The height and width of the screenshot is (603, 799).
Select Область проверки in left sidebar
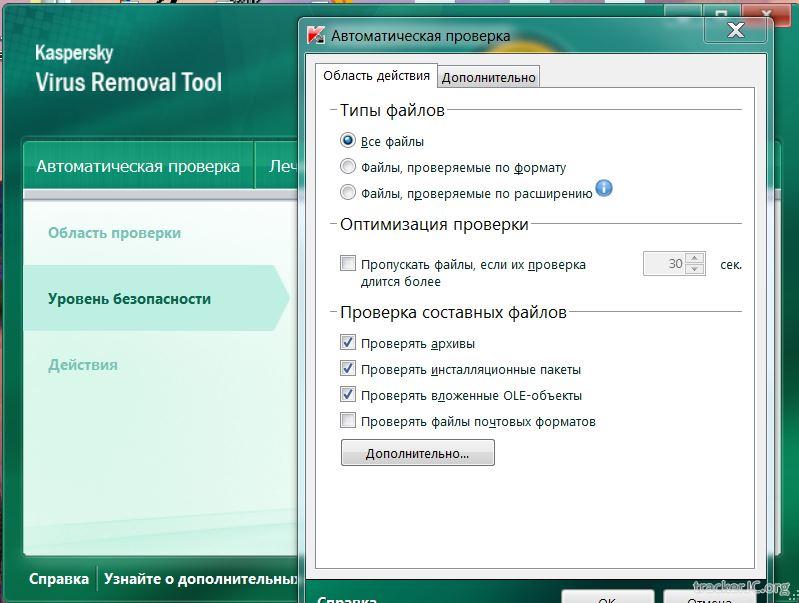click(114, 233)
